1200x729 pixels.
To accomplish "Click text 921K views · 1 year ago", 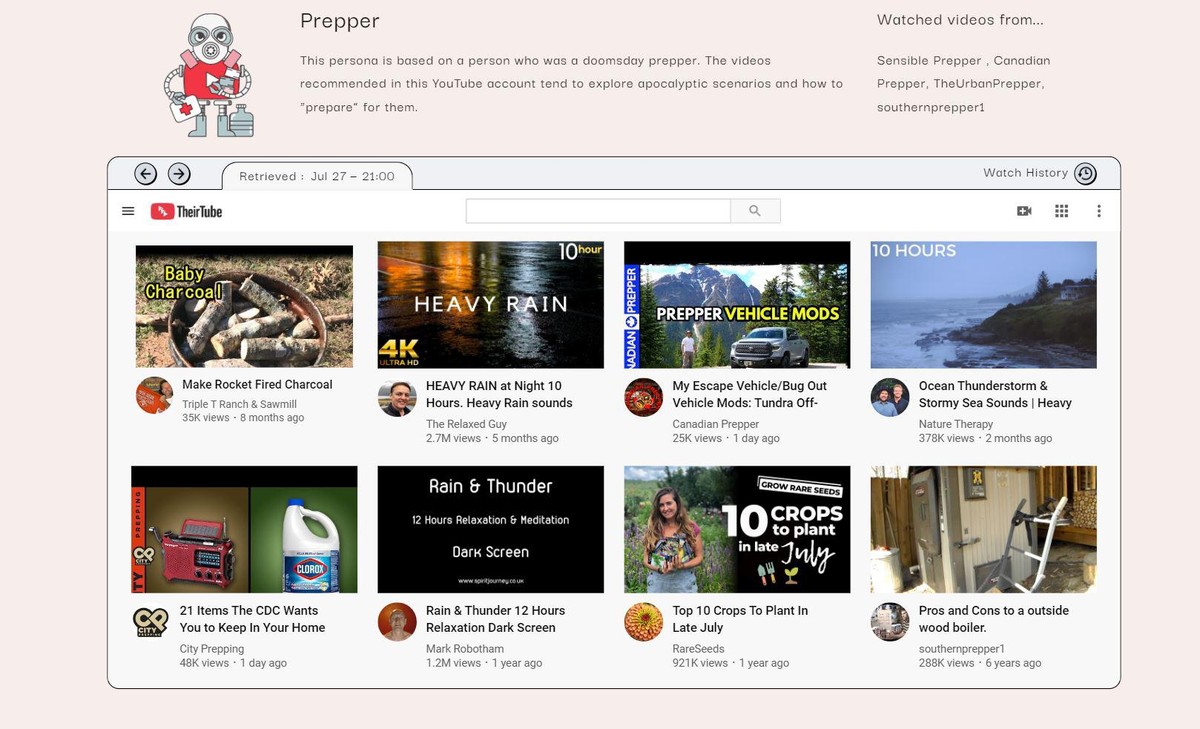I will pos(730,663).
